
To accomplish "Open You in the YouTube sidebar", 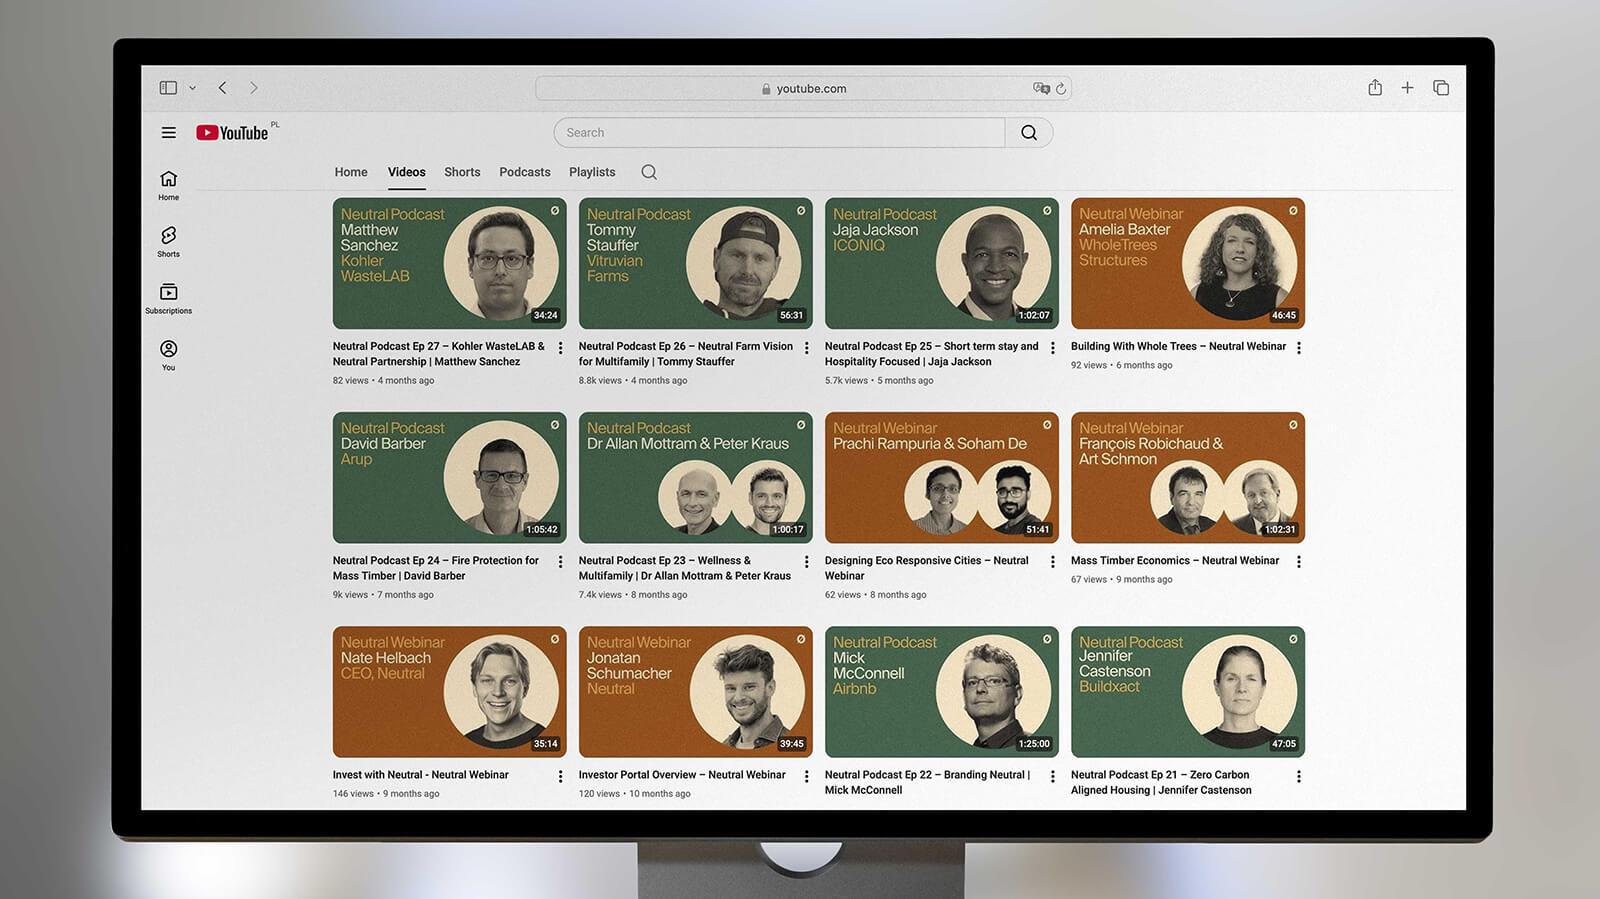I will point(169,355).
